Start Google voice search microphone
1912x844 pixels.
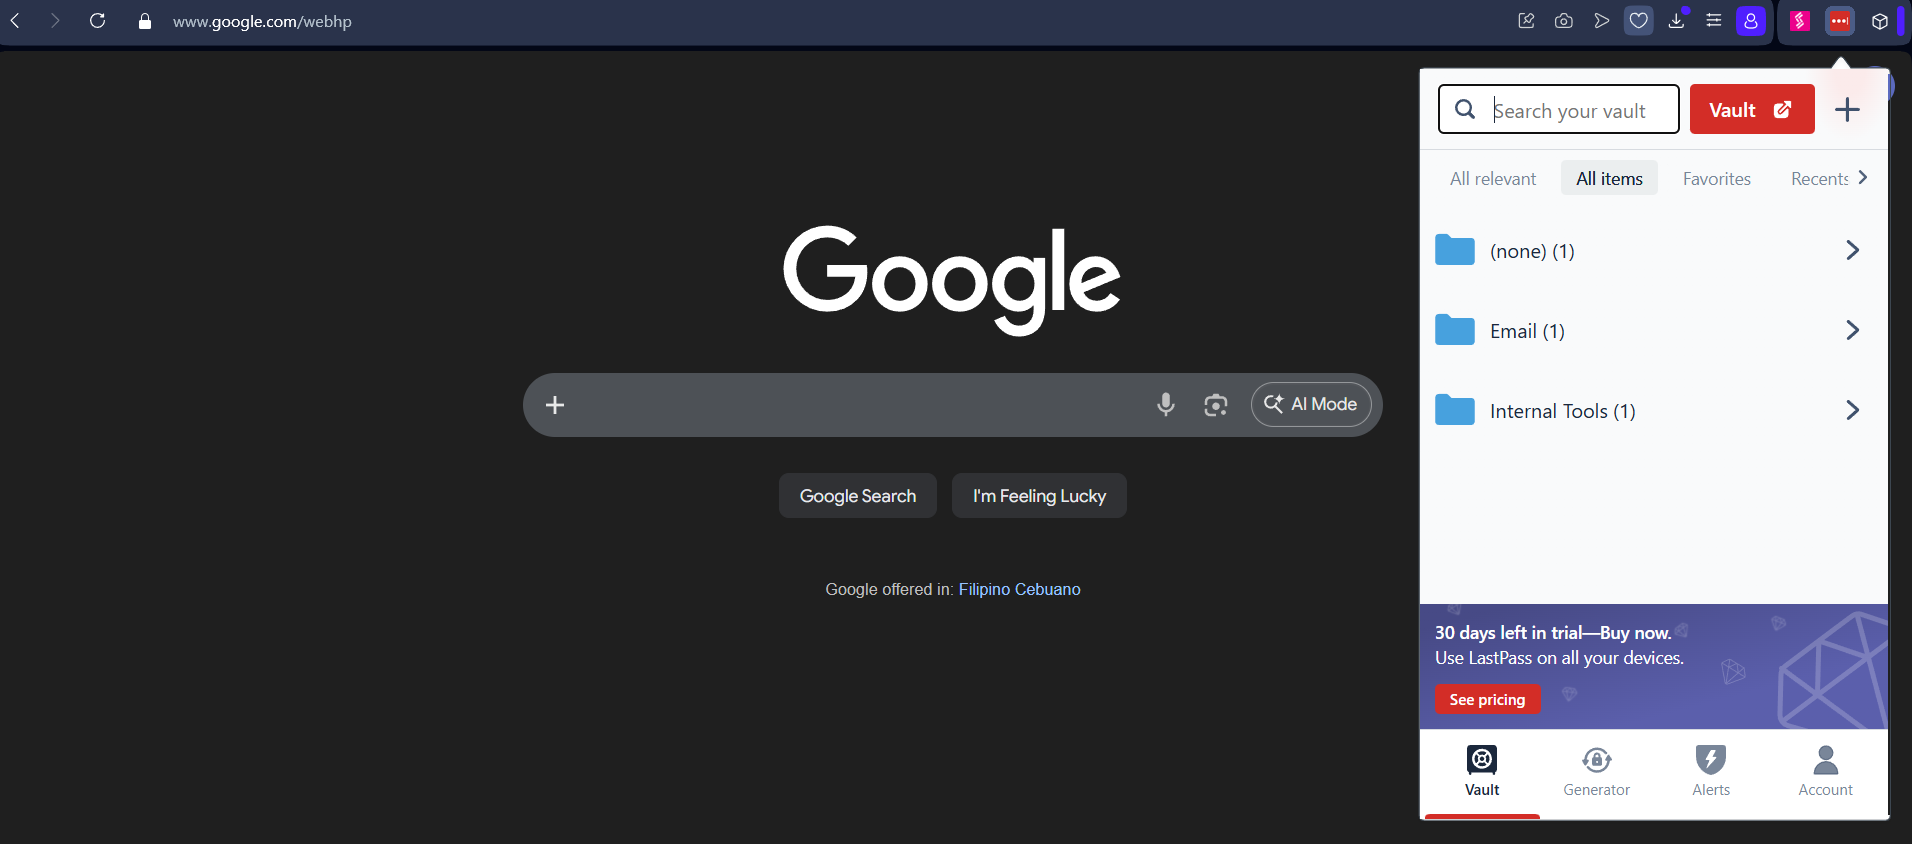click(x=1166, y=405)
